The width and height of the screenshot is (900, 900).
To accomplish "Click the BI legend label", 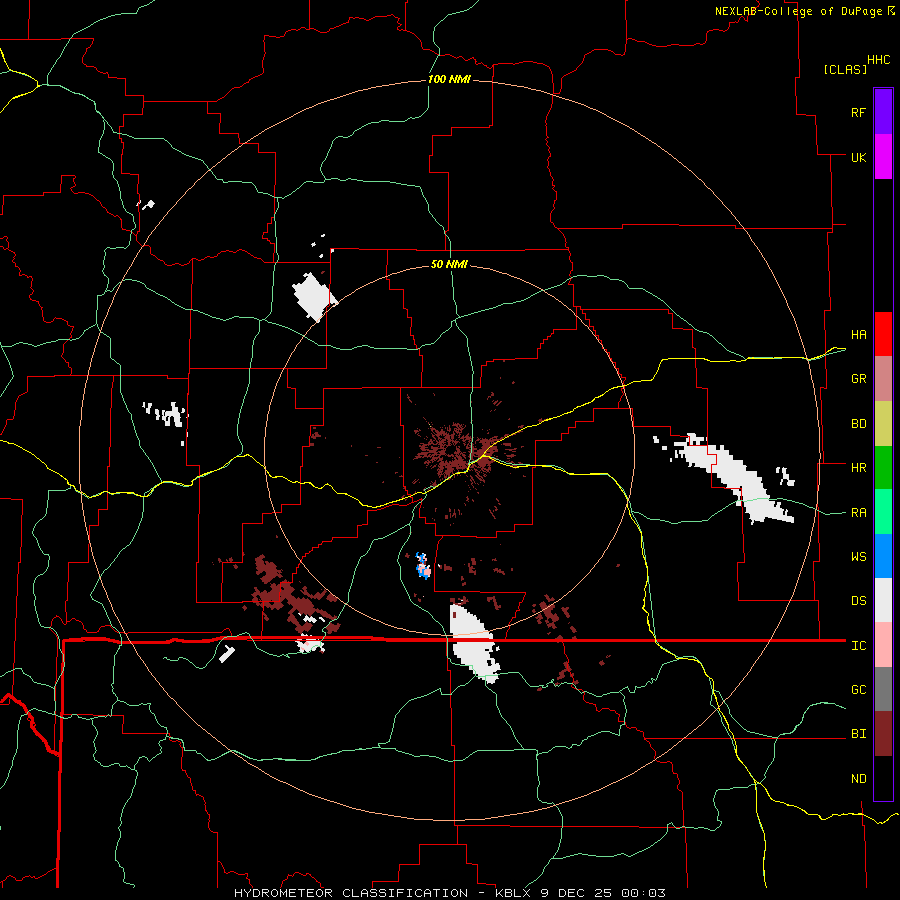I will [x=859, y=734].
